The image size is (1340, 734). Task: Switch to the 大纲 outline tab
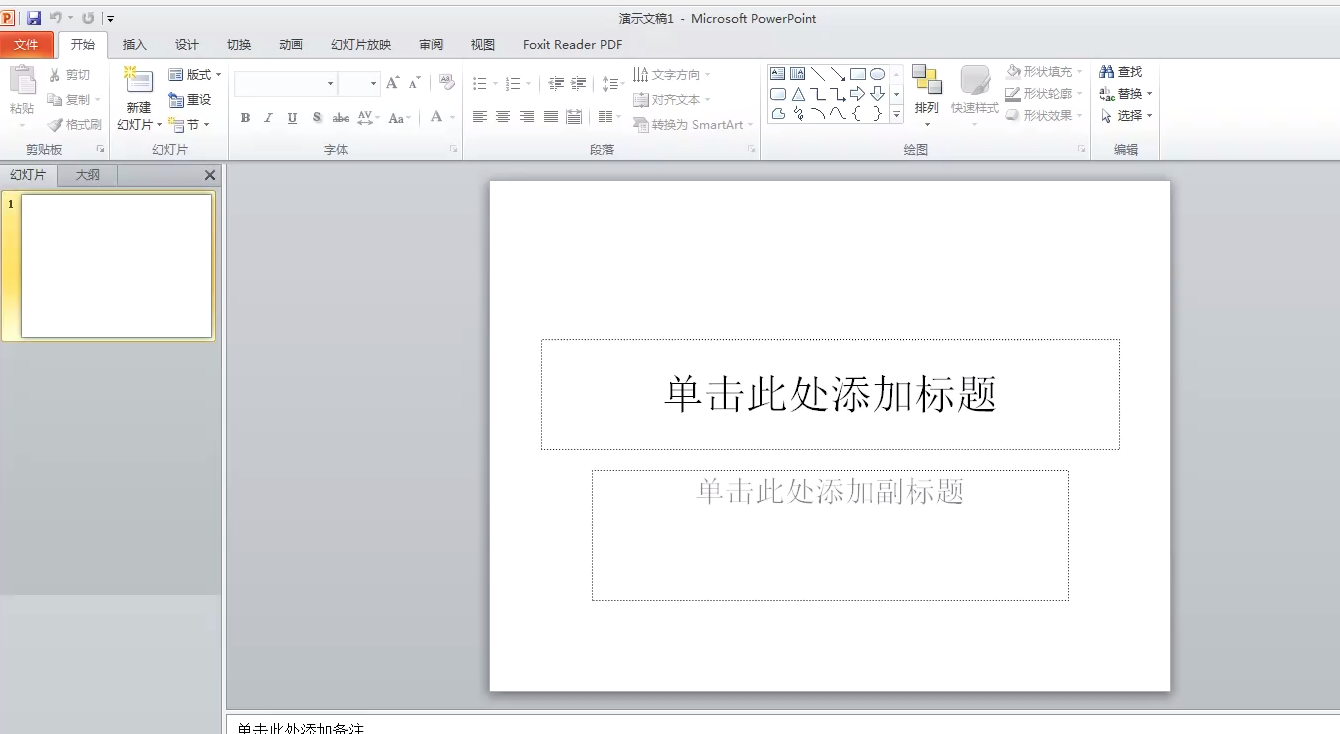click(88, 175)
